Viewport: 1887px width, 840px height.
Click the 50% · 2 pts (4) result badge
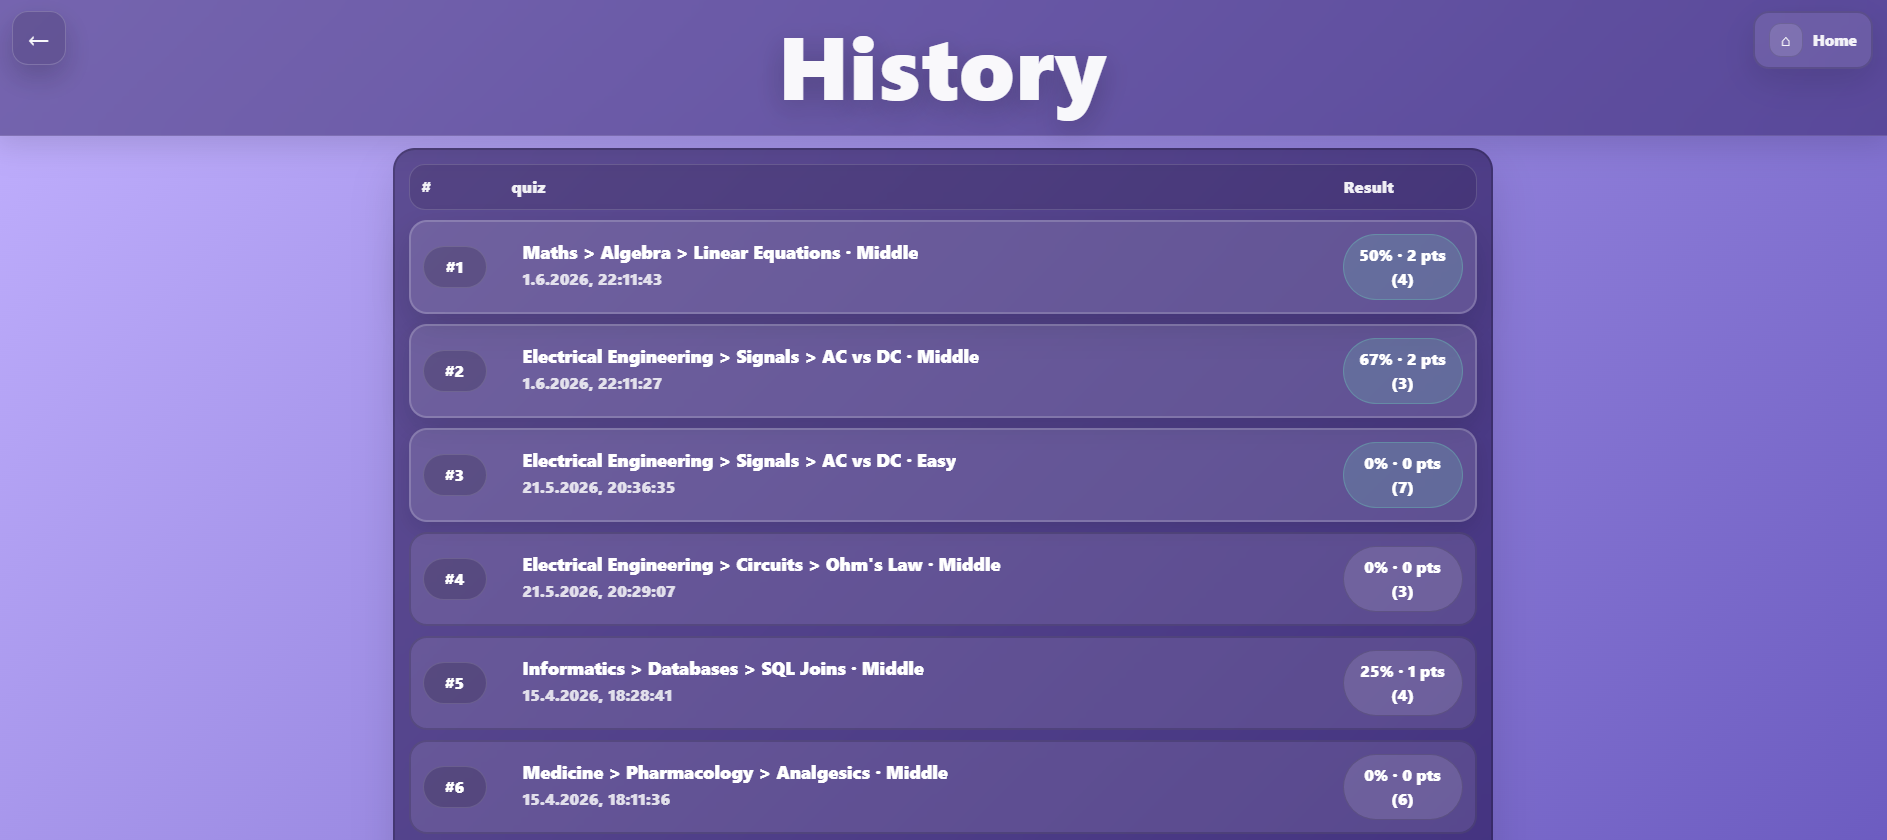point(1402,267)
